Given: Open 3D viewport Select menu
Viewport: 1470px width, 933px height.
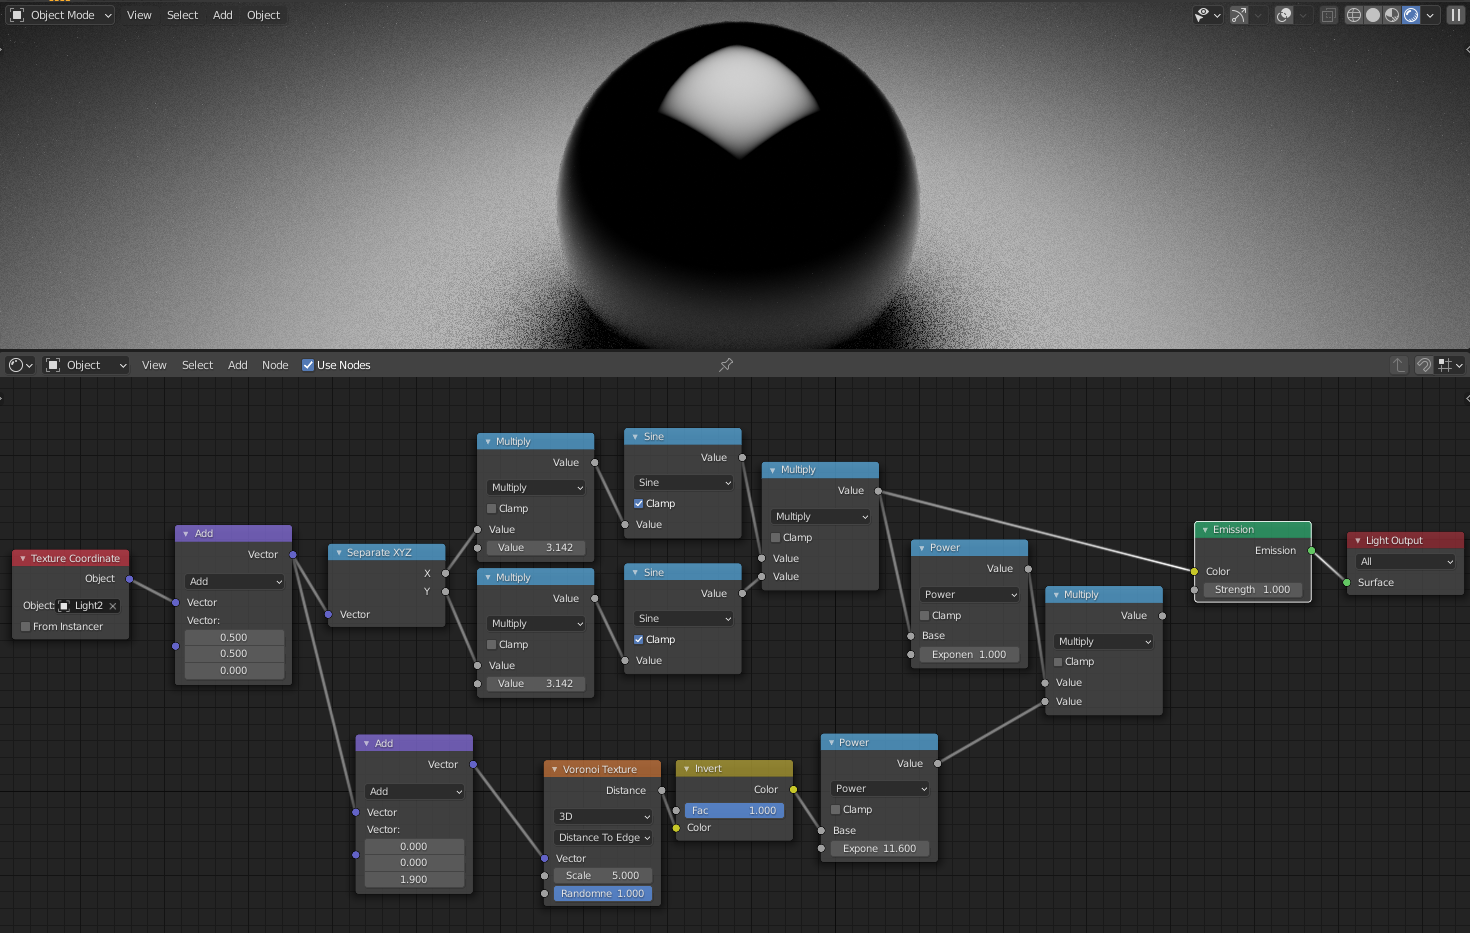Looking at the screenshot, I should pos(182,15).
